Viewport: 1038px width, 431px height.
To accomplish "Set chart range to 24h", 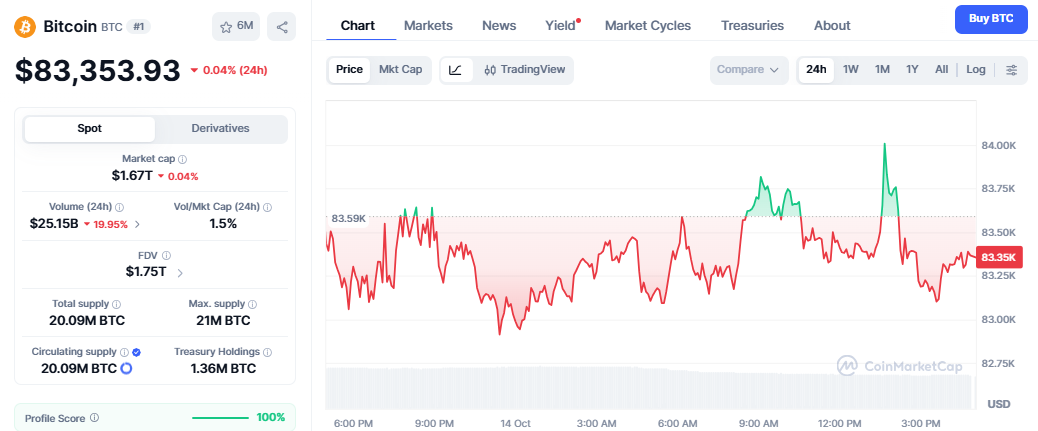I will [816, 70].
